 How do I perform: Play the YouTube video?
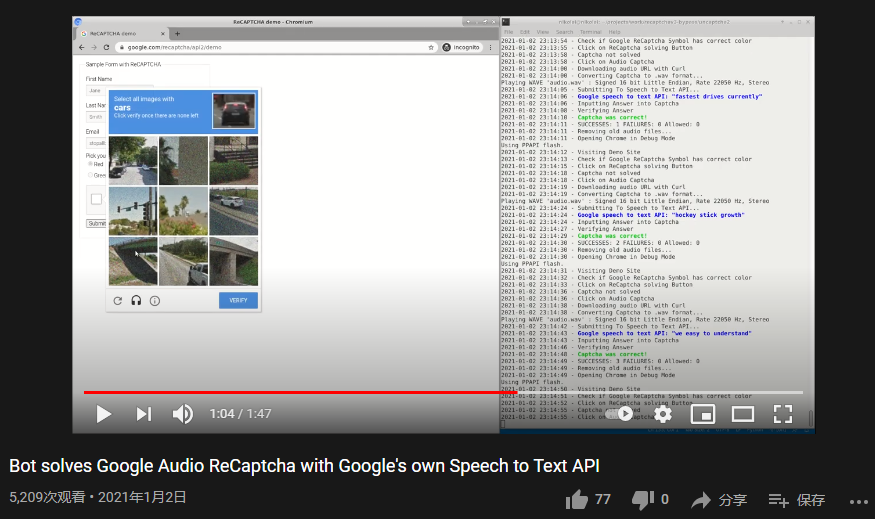pos(104,414)
